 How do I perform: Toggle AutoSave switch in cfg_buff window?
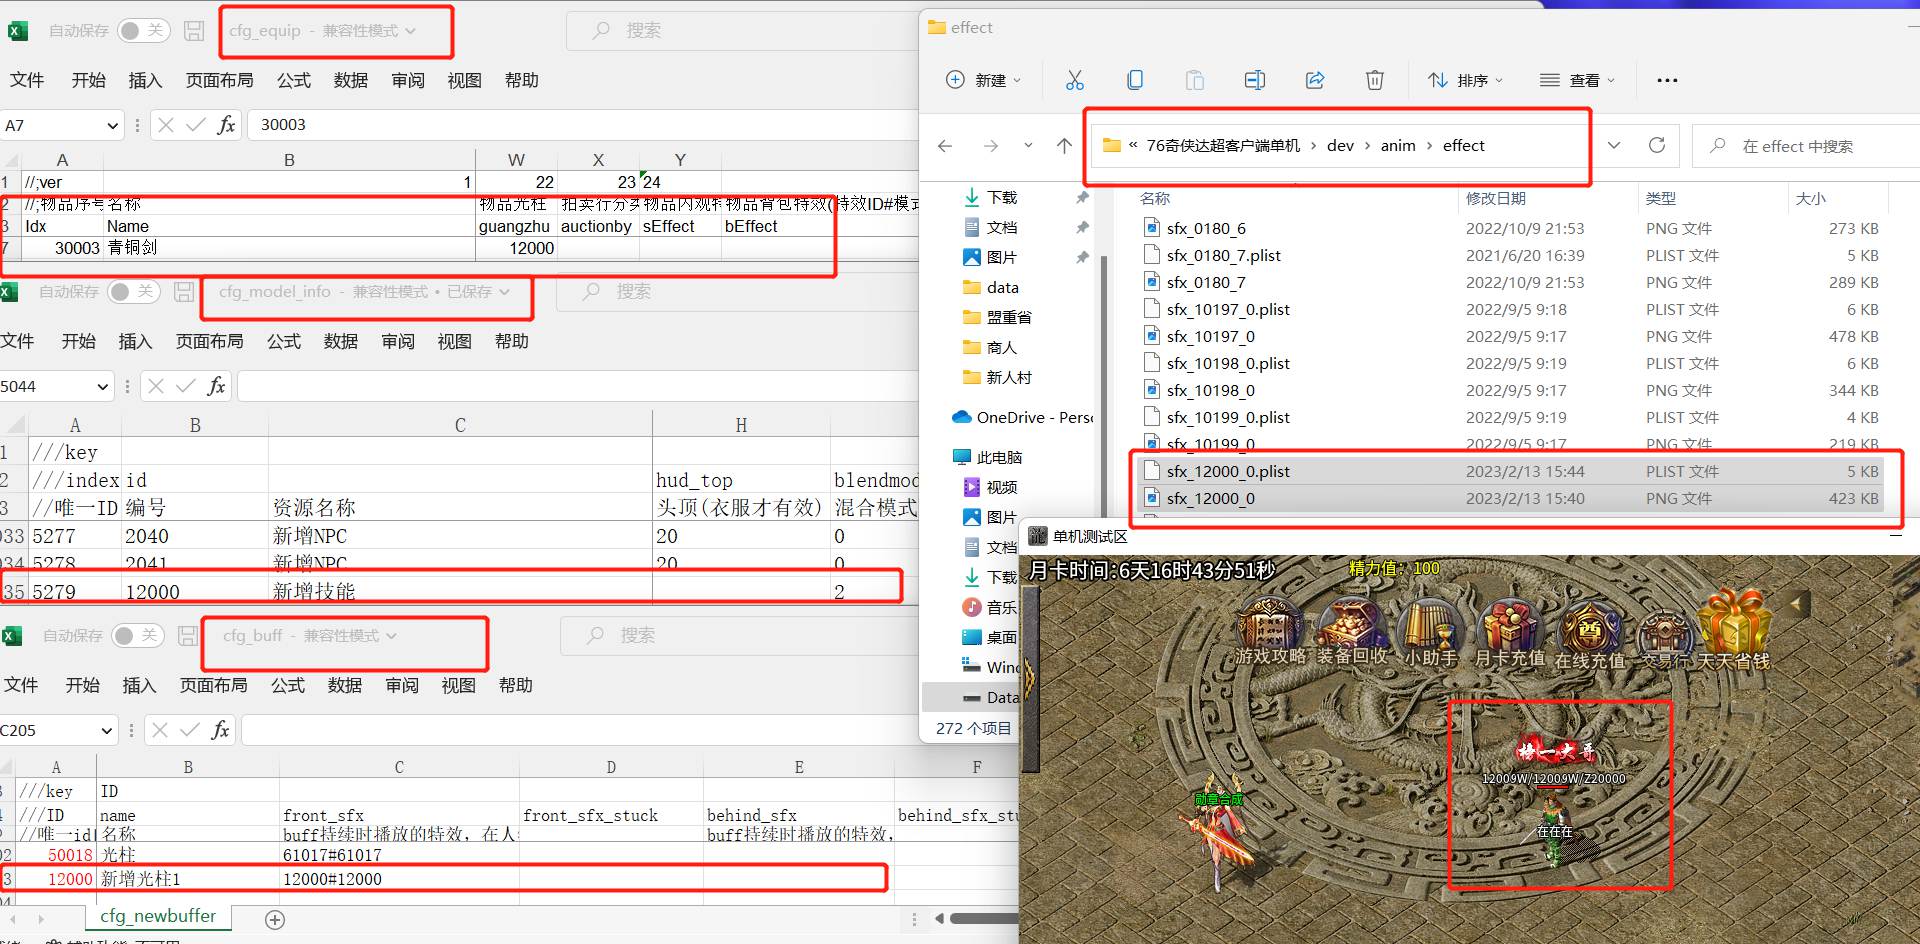coord(137,636)
